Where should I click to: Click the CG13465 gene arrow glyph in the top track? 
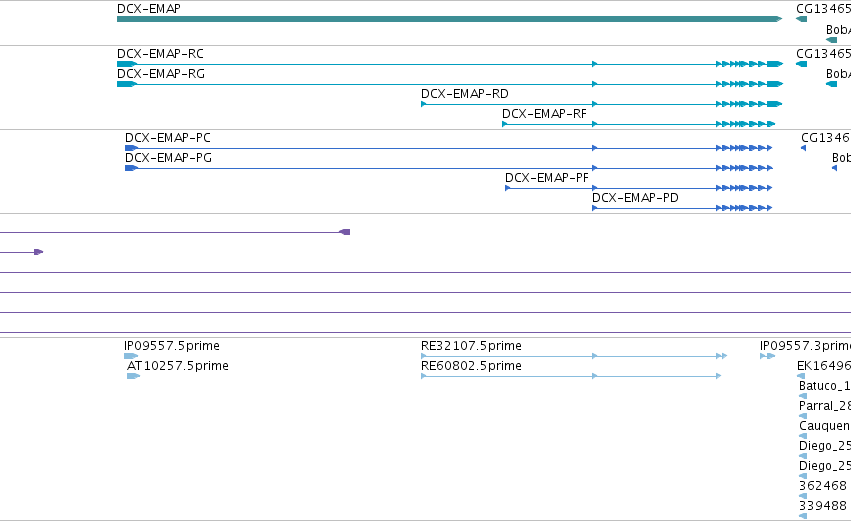[802, 19]
